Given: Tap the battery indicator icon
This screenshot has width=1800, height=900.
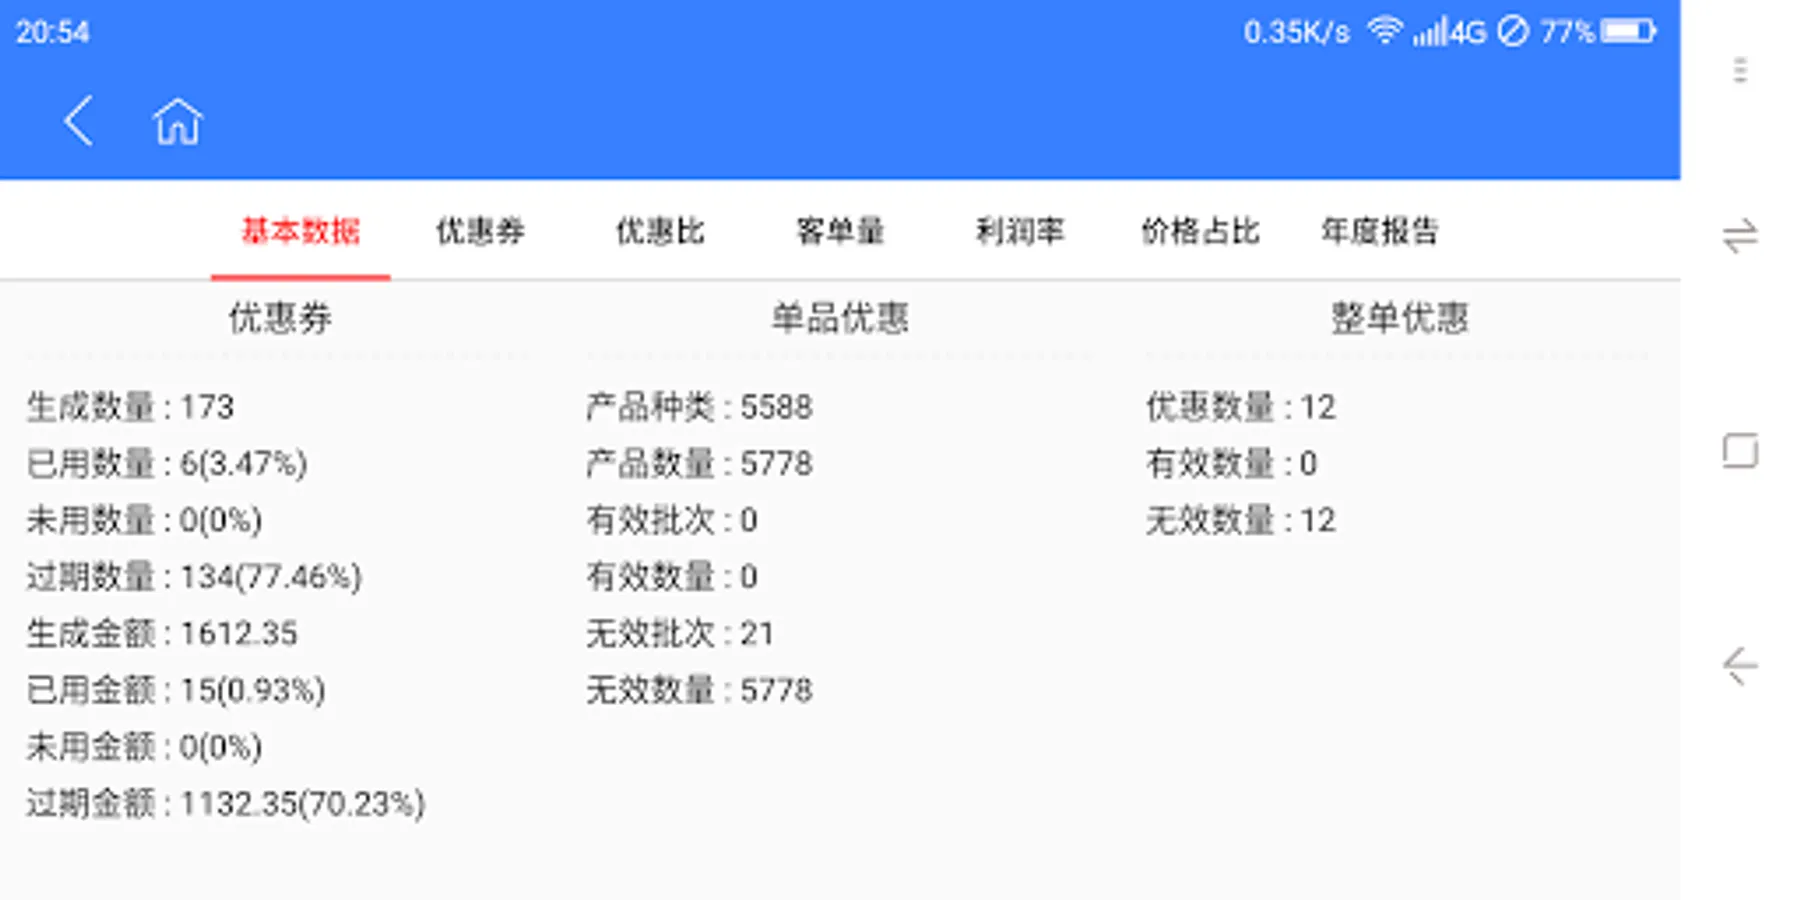Looking at the screenshot, I should tap(1629, 32).
